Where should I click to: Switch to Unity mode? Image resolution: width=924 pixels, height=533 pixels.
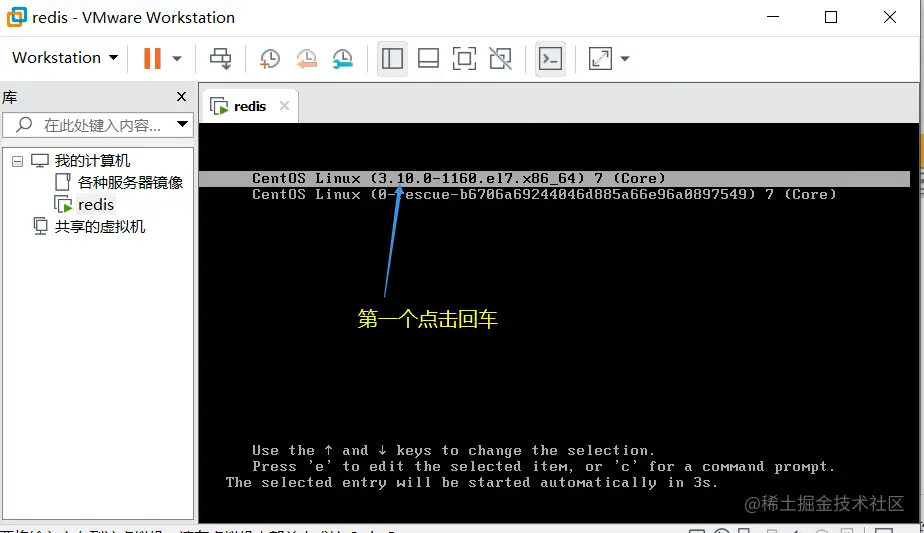[500, 58]
